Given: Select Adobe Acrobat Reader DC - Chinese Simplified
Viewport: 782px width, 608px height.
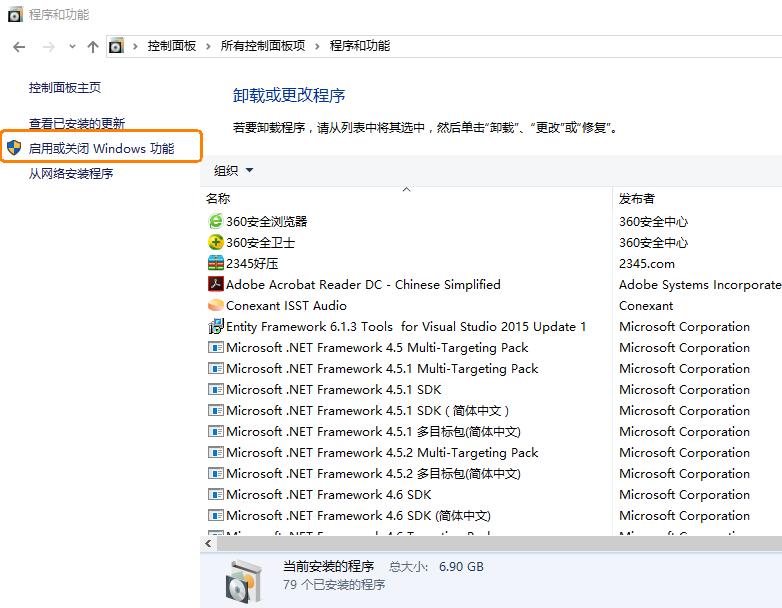Looking at the screenshot, I should (363, 284).
